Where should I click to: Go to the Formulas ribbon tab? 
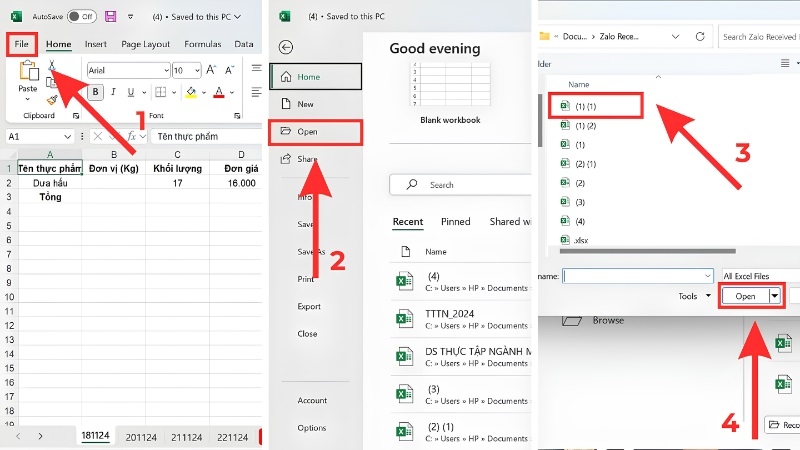[x=203, y=44]
